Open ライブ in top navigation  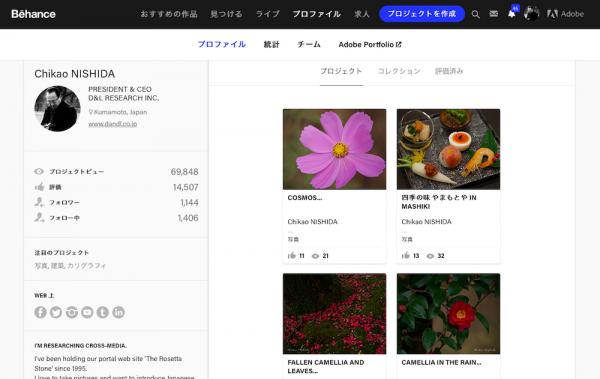(x=267, y=14)
